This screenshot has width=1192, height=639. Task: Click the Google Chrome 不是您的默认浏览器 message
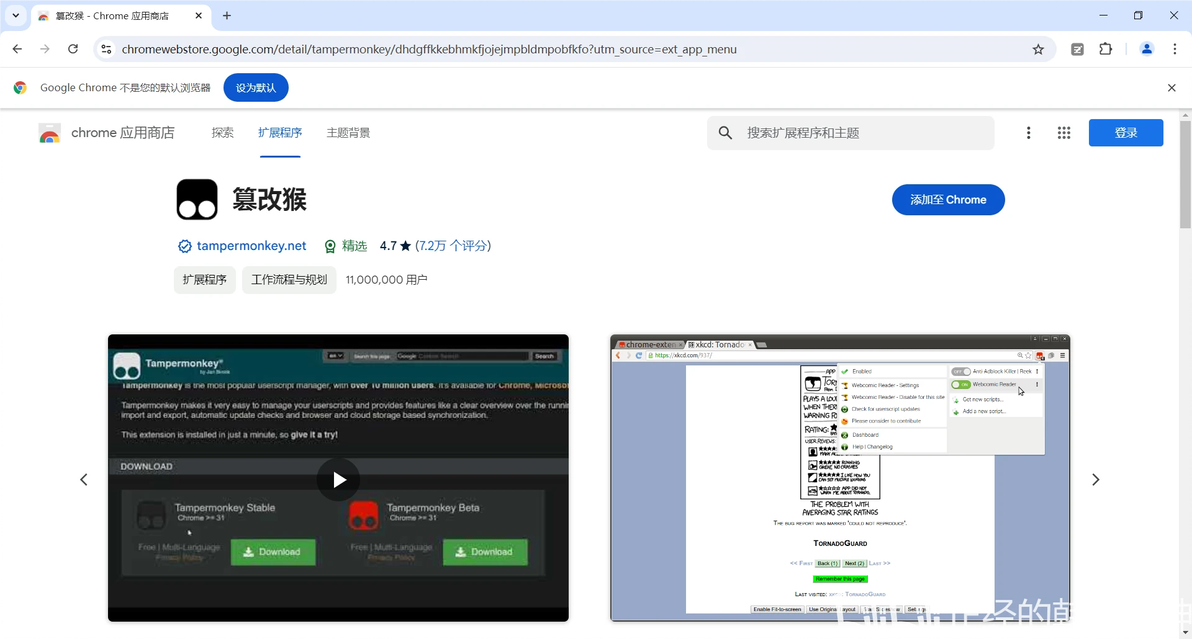pyautogui.click(x=125, y=87)
